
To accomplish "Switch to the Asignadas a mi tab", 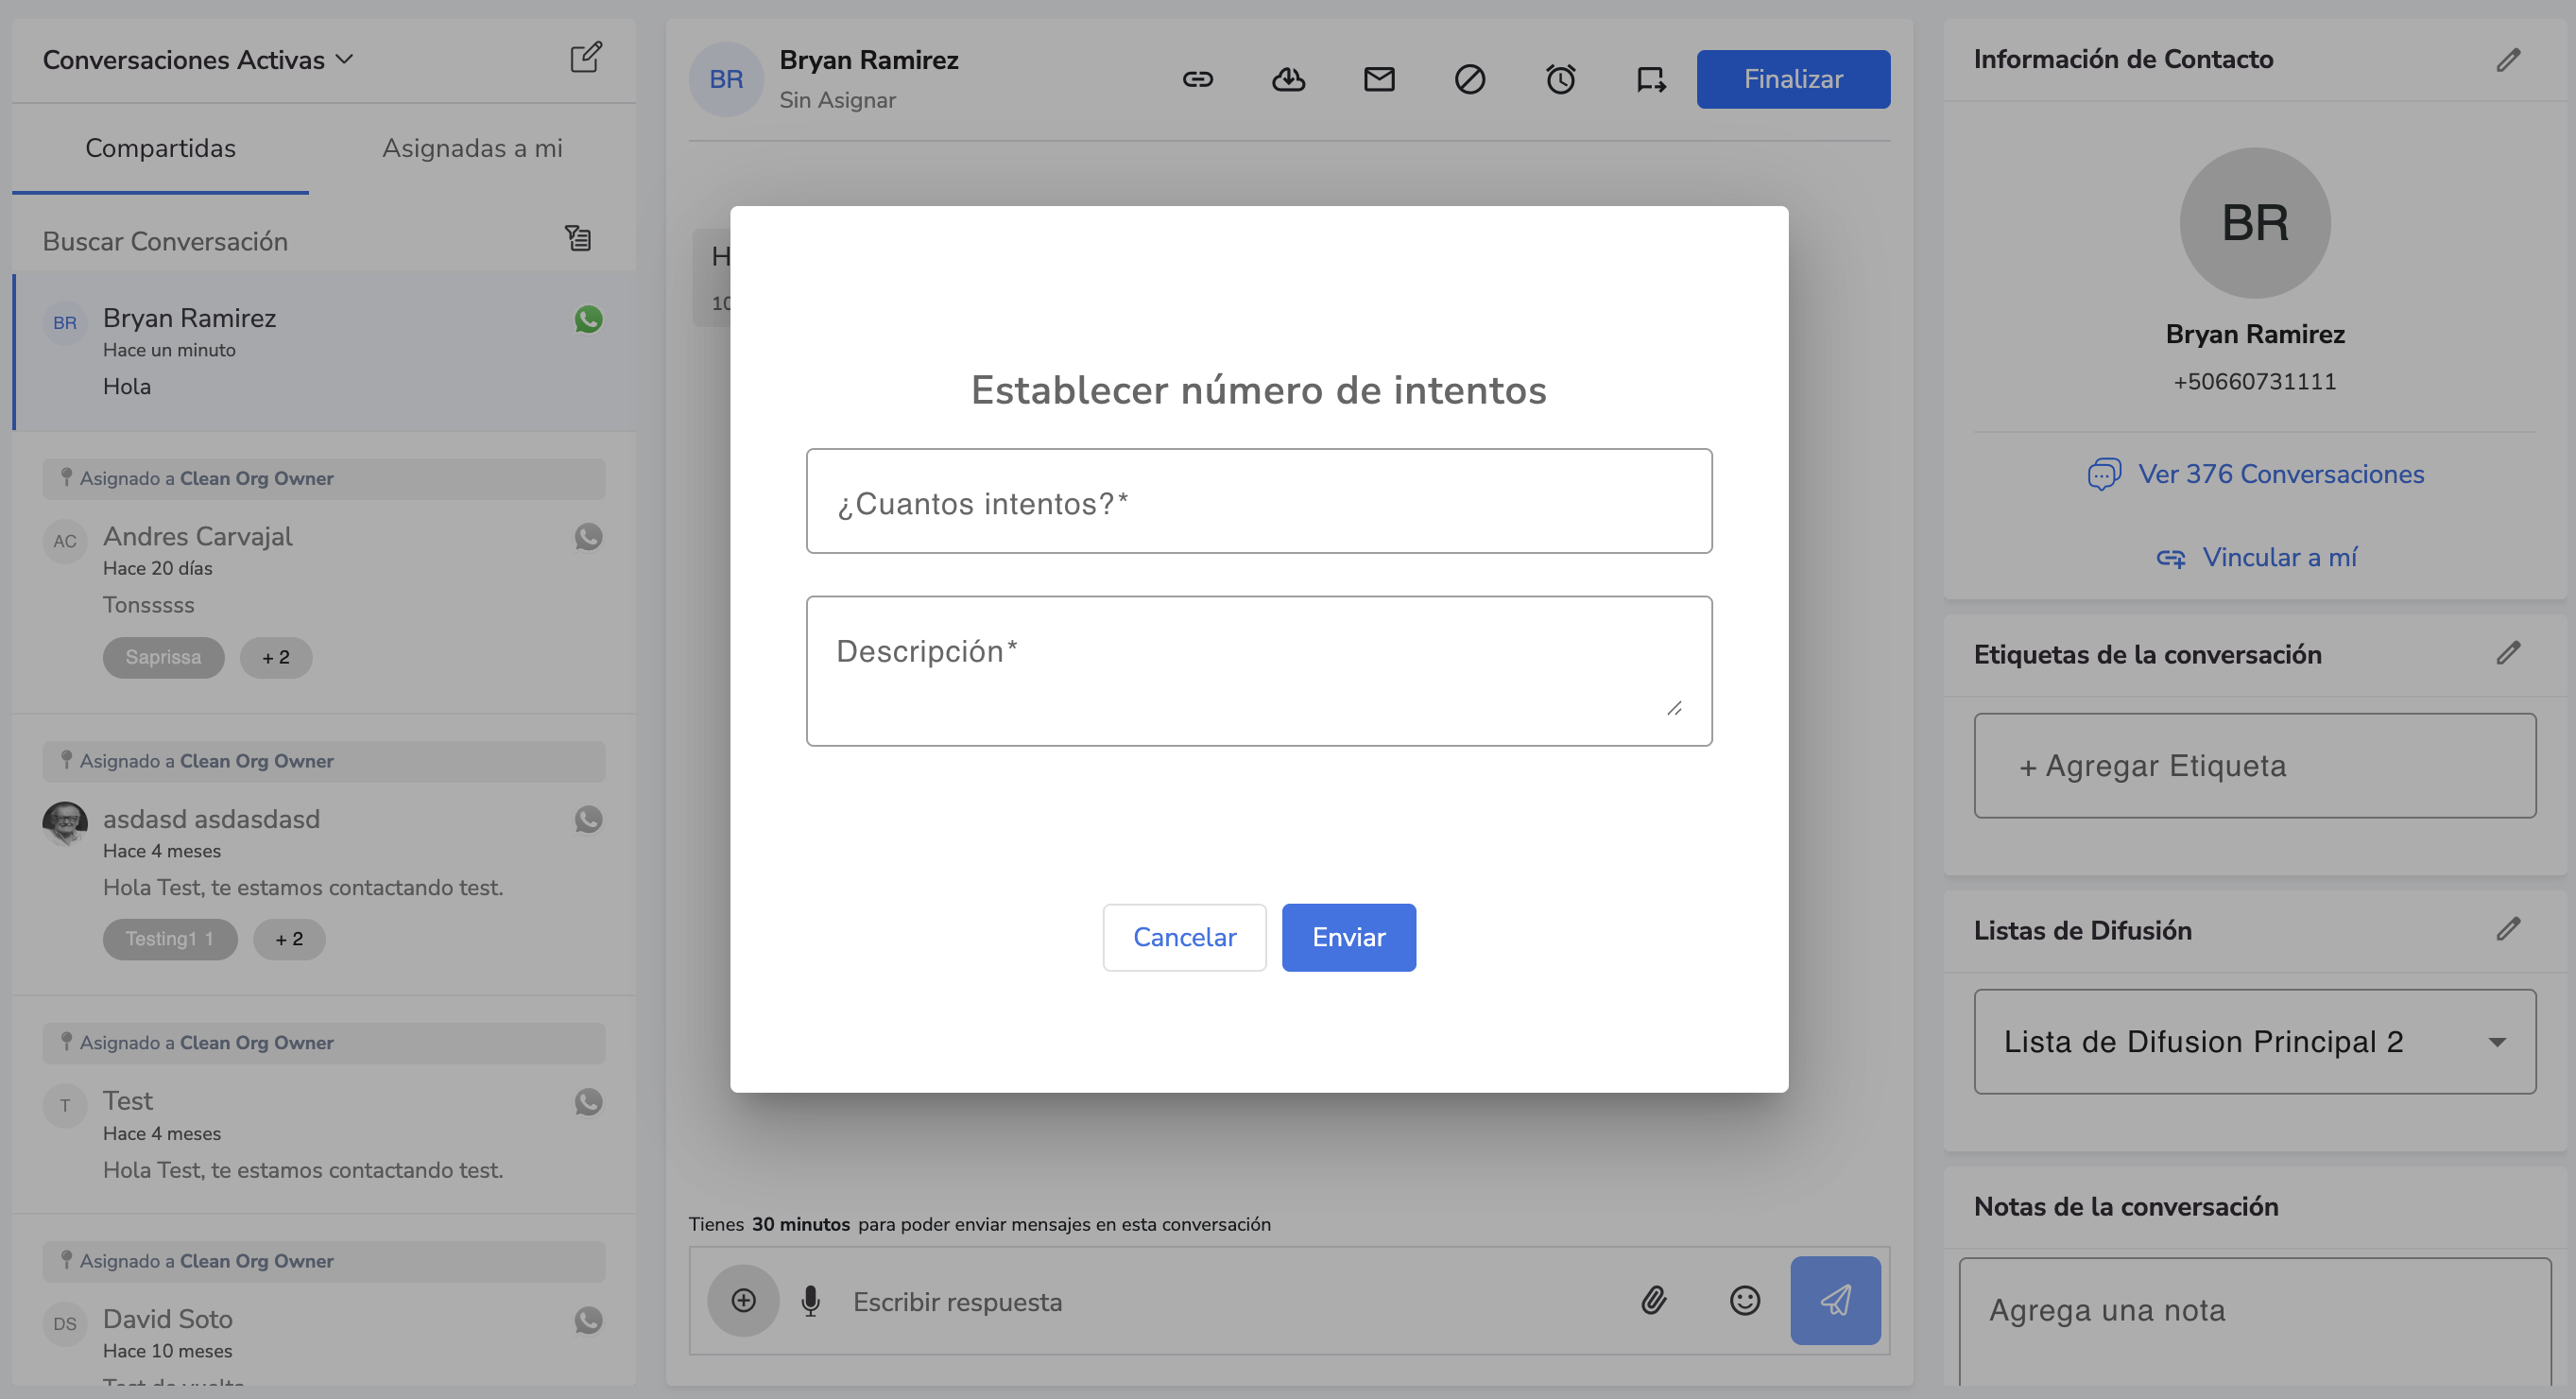I will pyautogui.click(x=472, y=148).
